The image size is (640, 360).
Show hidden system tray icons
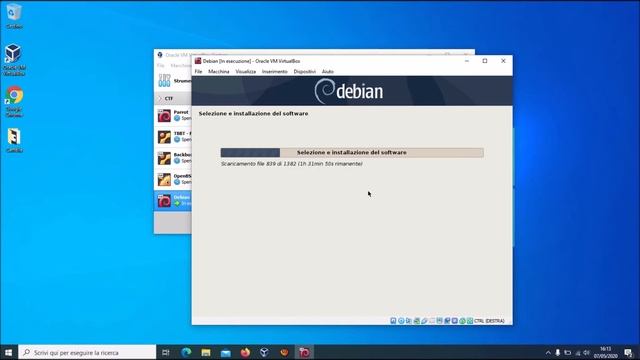click(x=548, y=353)
